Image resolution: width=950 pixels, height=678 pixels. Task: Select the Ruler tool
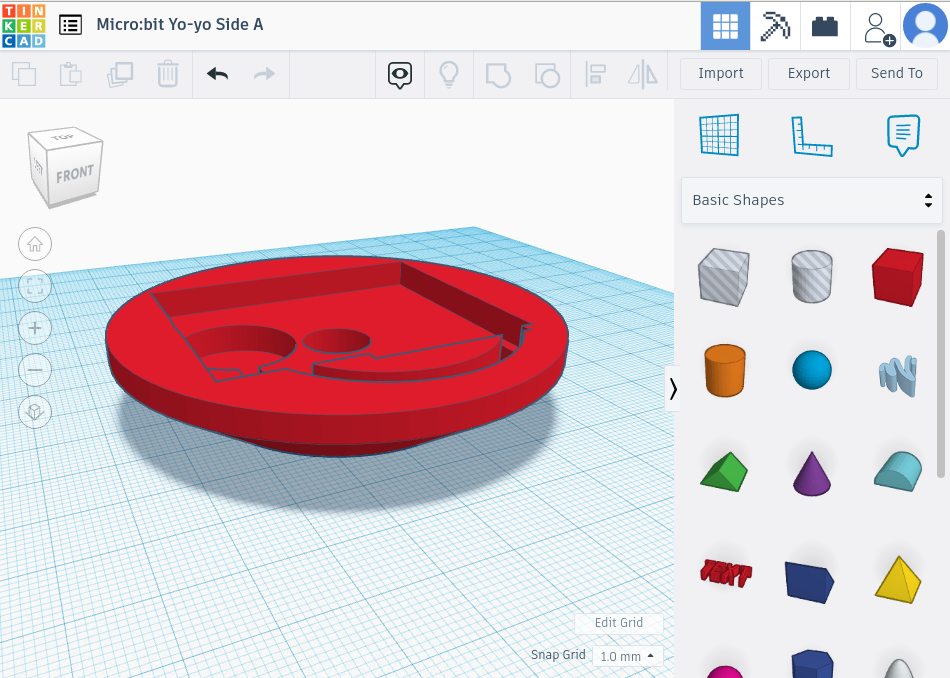(x=811, y=136)
